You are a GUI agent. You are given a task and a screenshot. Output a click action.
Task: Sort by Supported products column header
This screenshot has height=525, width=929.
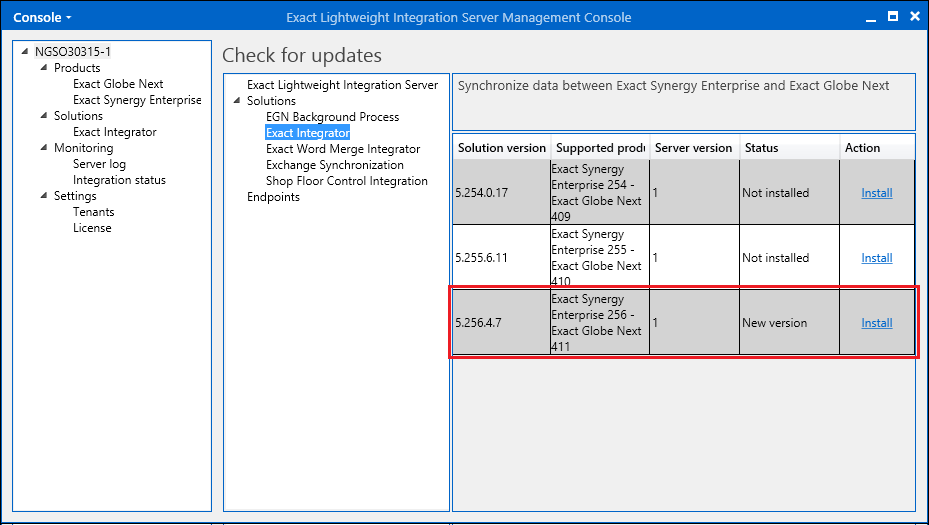(x=600, y=148)
